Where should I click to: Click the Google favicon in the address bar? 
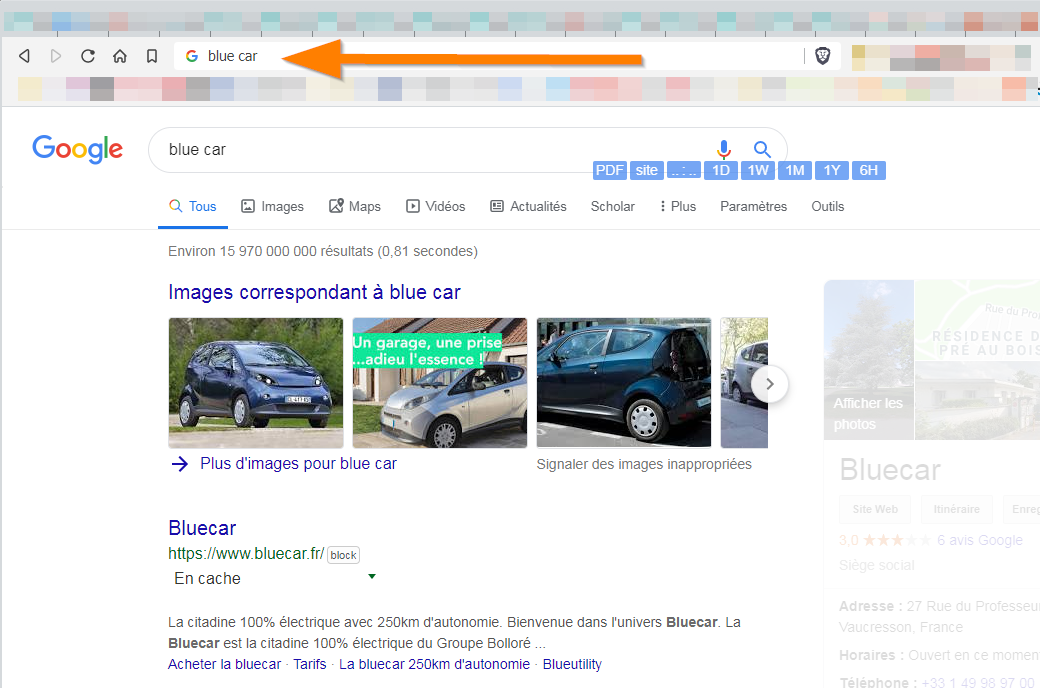tap(192, 56)
